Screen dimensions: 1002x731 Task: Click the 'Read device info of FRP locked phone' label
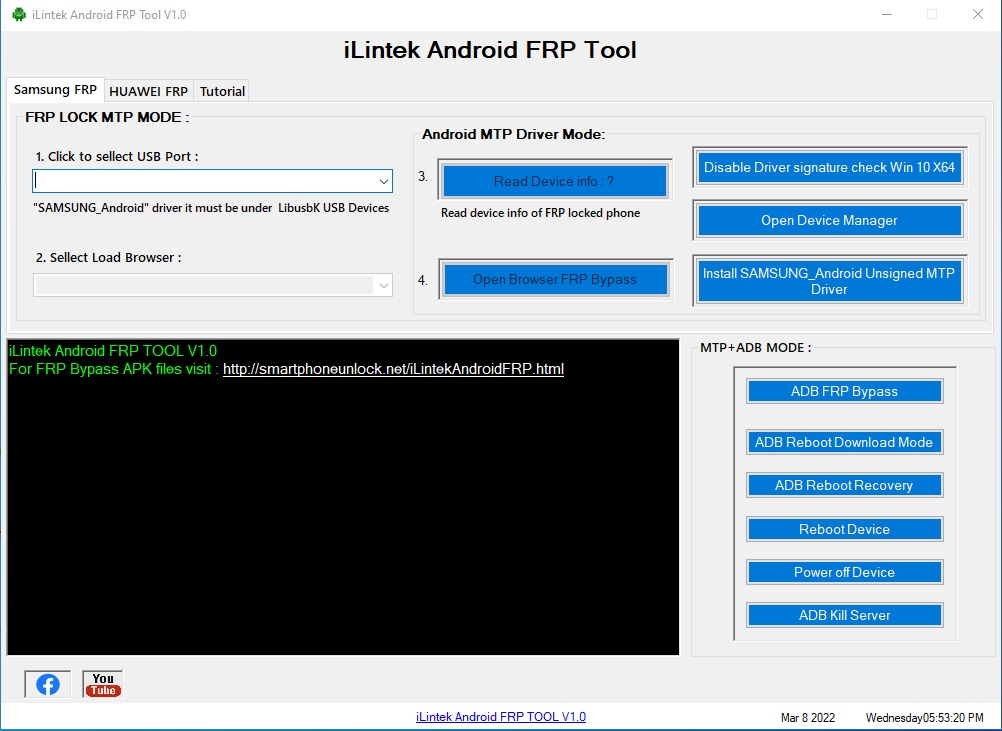541,213
